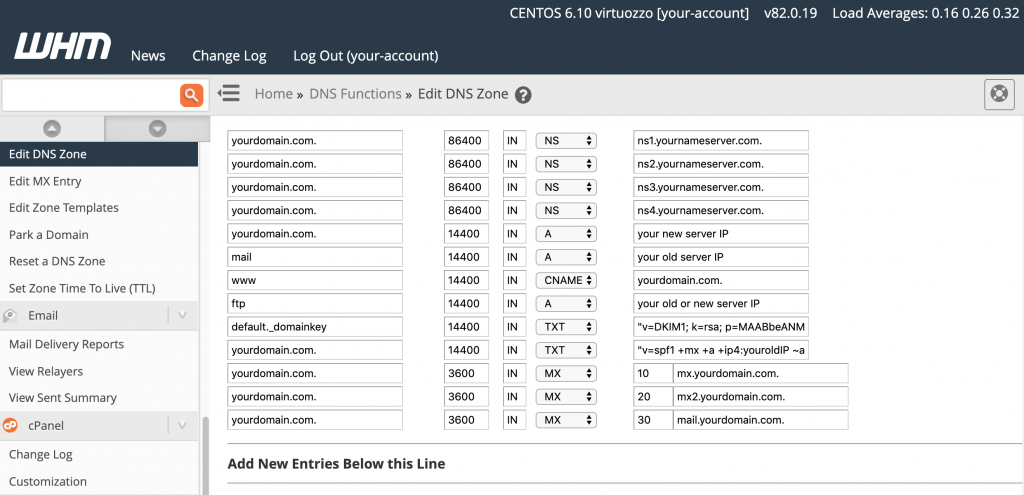Viewport: 1024px width, 495px height.
Task: Open type dropdown for 'your new server IP' row
Action: point(566,234)
